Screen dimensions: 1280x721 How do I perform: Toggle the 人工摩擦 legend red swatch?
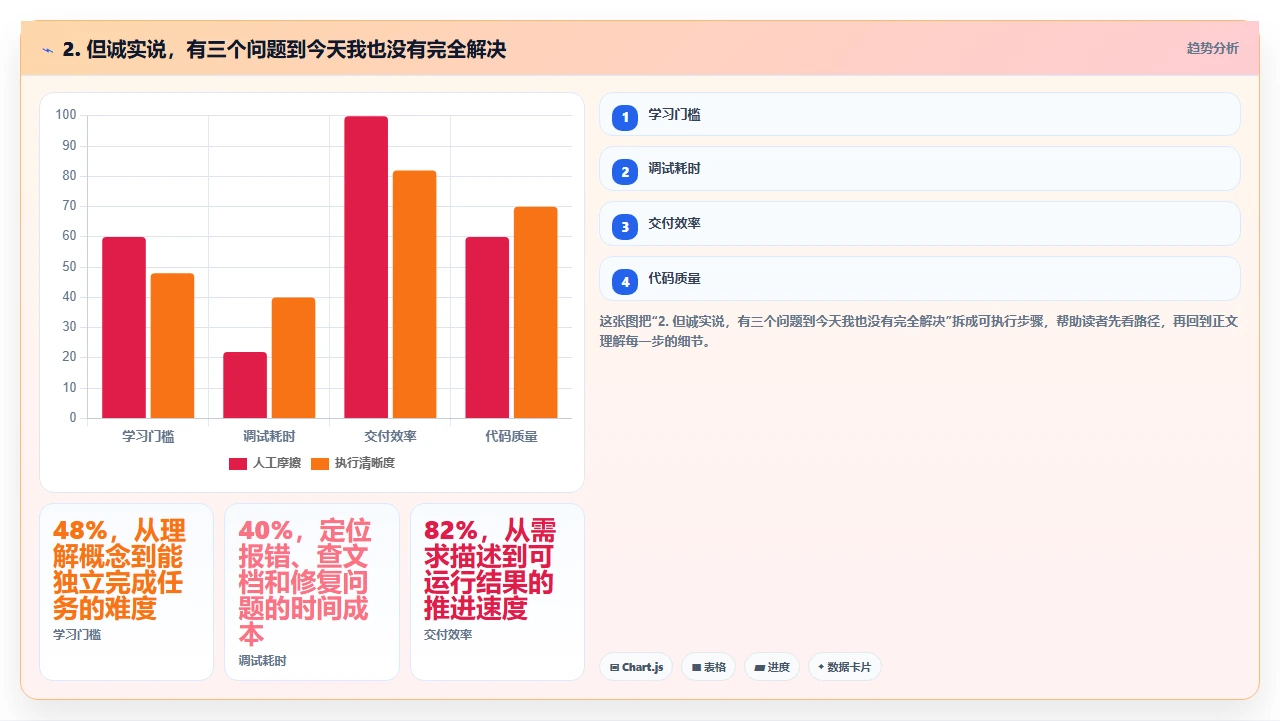[238, 463]
